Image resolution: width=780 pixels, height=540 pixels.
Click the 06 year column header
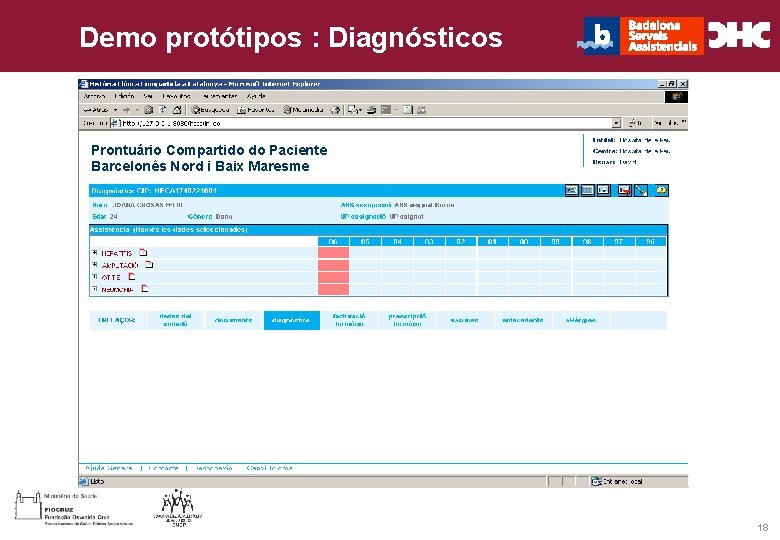coord(333,242)
